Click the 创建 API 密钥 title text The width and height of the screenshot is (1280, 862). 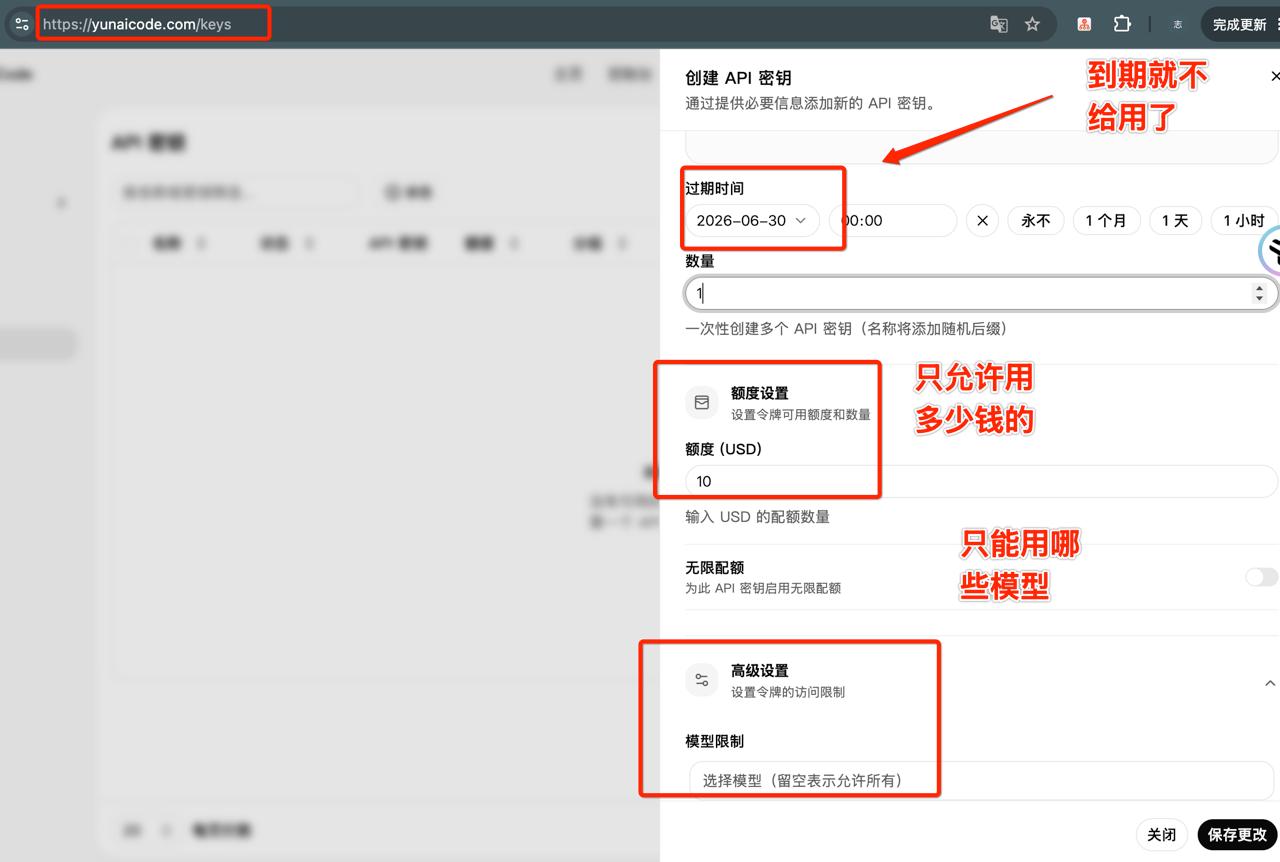point(738,77)
